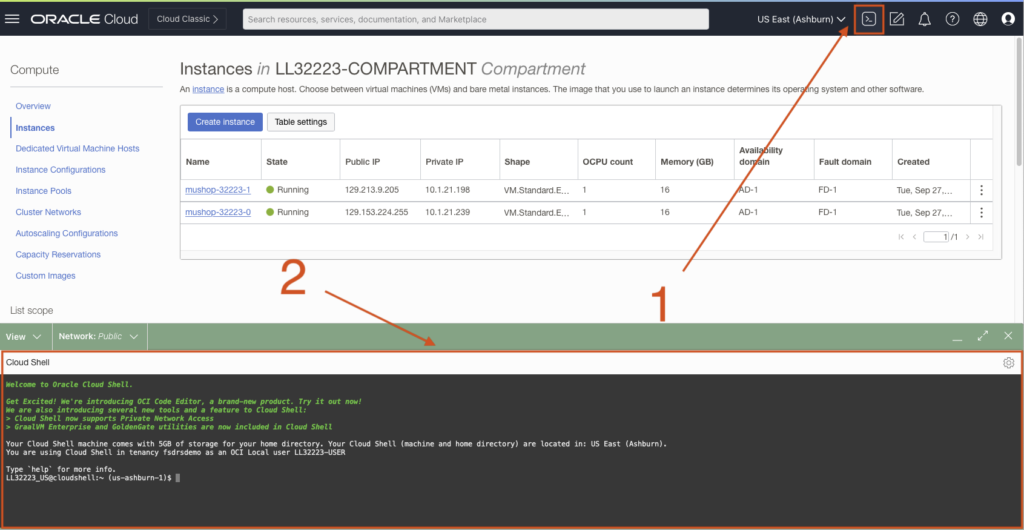
Task: Click the Create instance button
Action: pyautogui.click(x=225, y=122)
